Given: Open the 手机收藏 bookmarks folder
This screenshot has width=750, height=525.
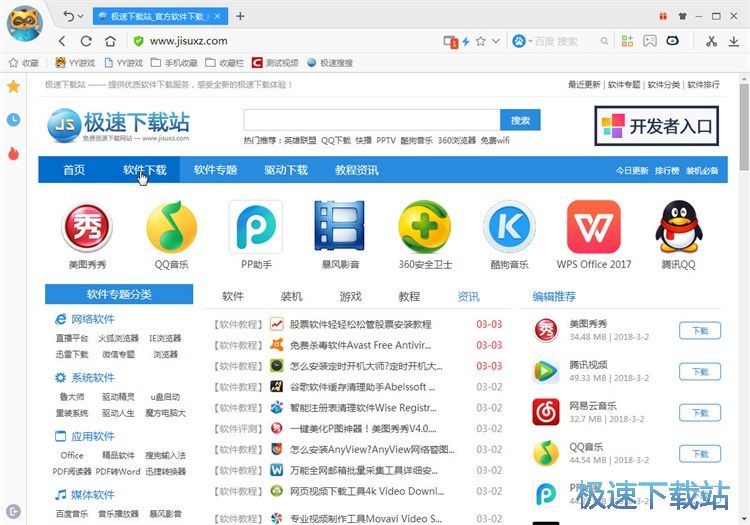Looking at the screenshot, I should tap(174, 63).
